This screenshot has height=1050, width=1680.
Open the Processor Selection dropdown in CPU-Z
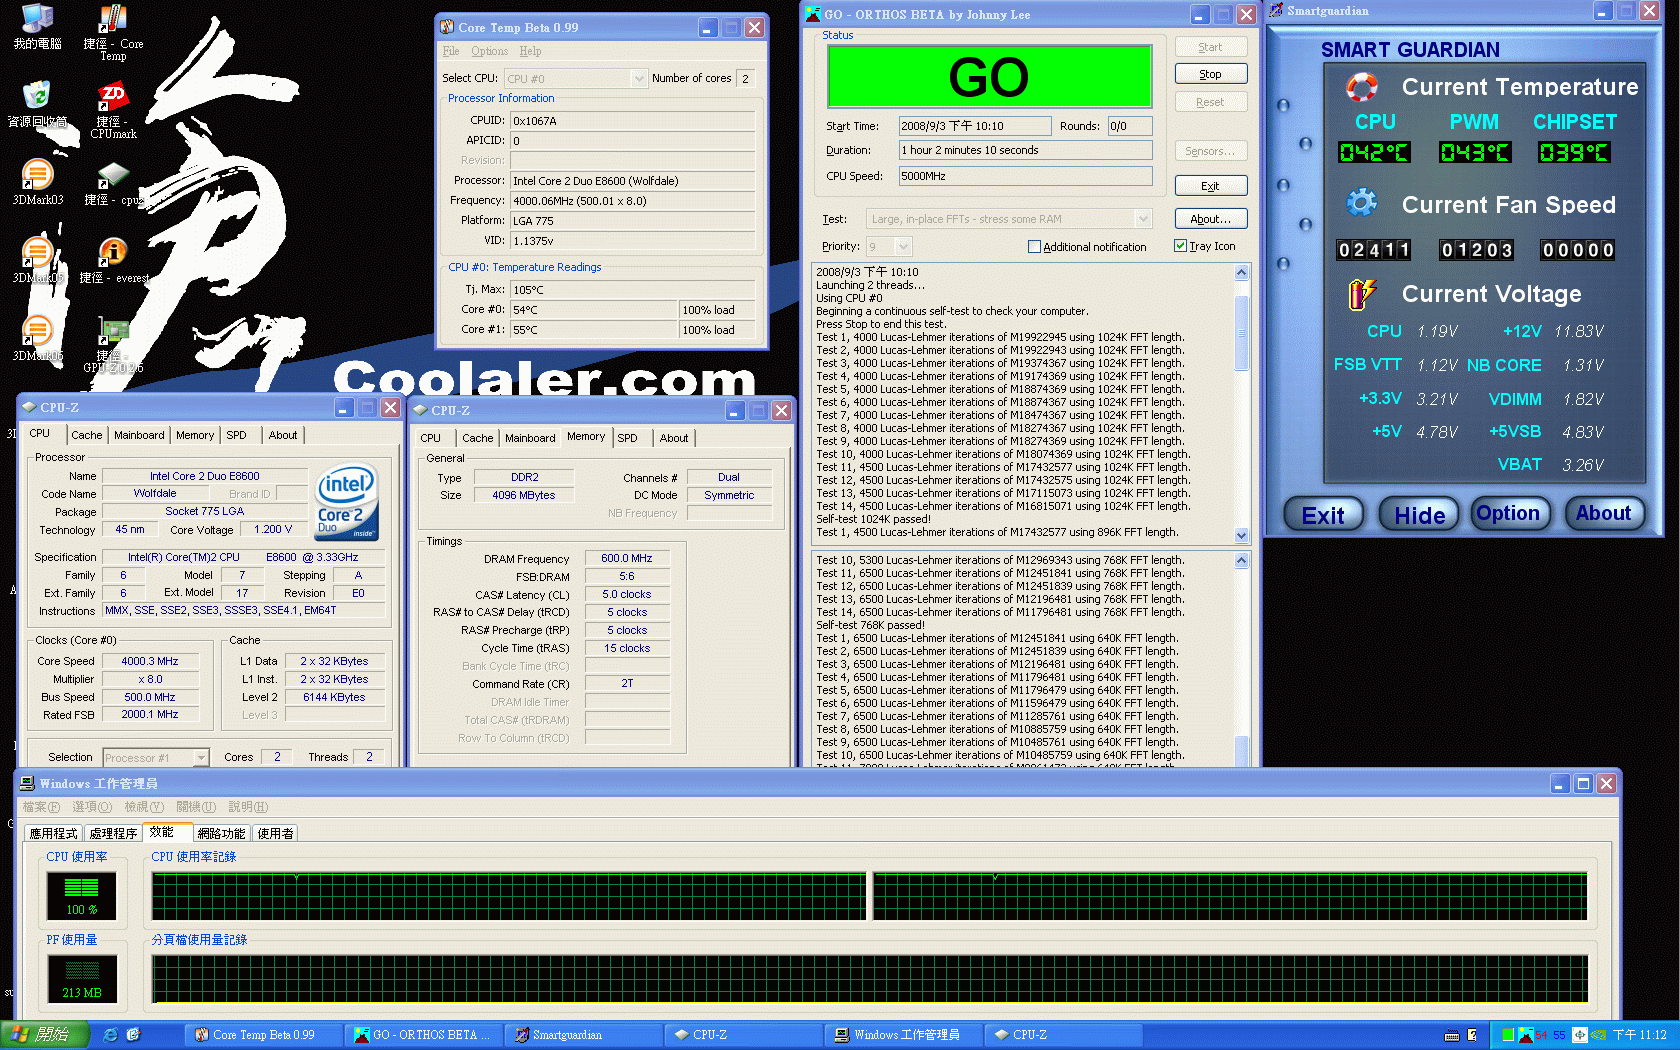tap(201, 758)
